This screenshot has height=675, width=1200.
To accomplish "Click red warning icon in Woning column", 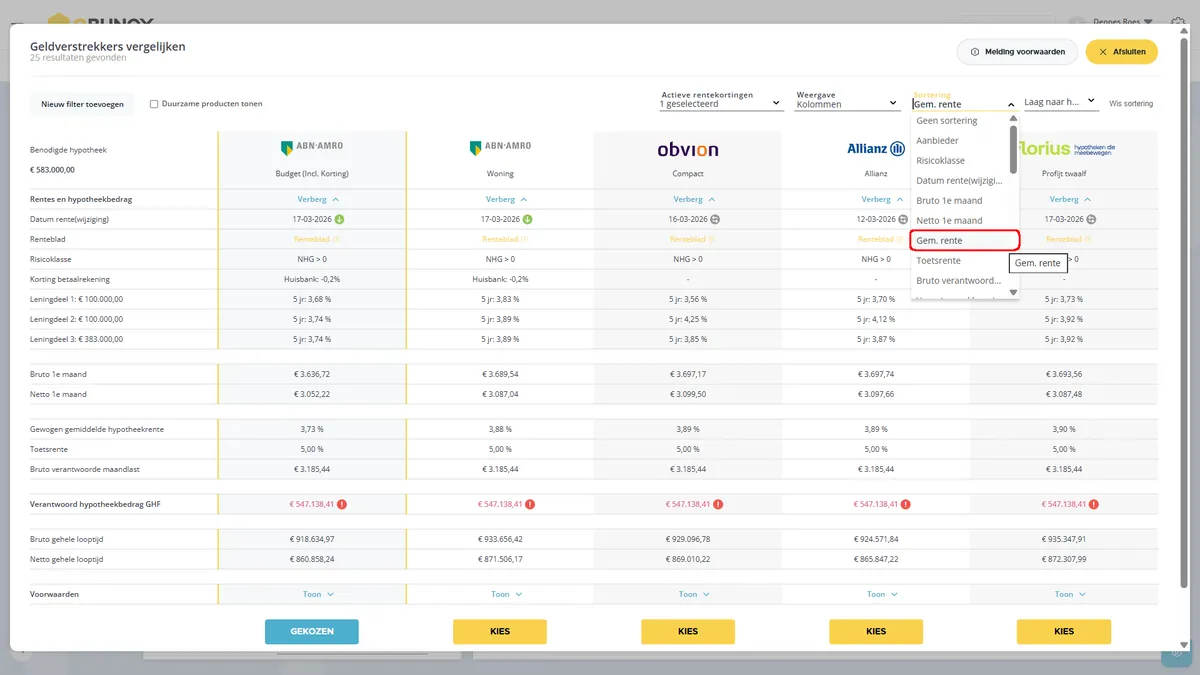I will tap(530, 504).
